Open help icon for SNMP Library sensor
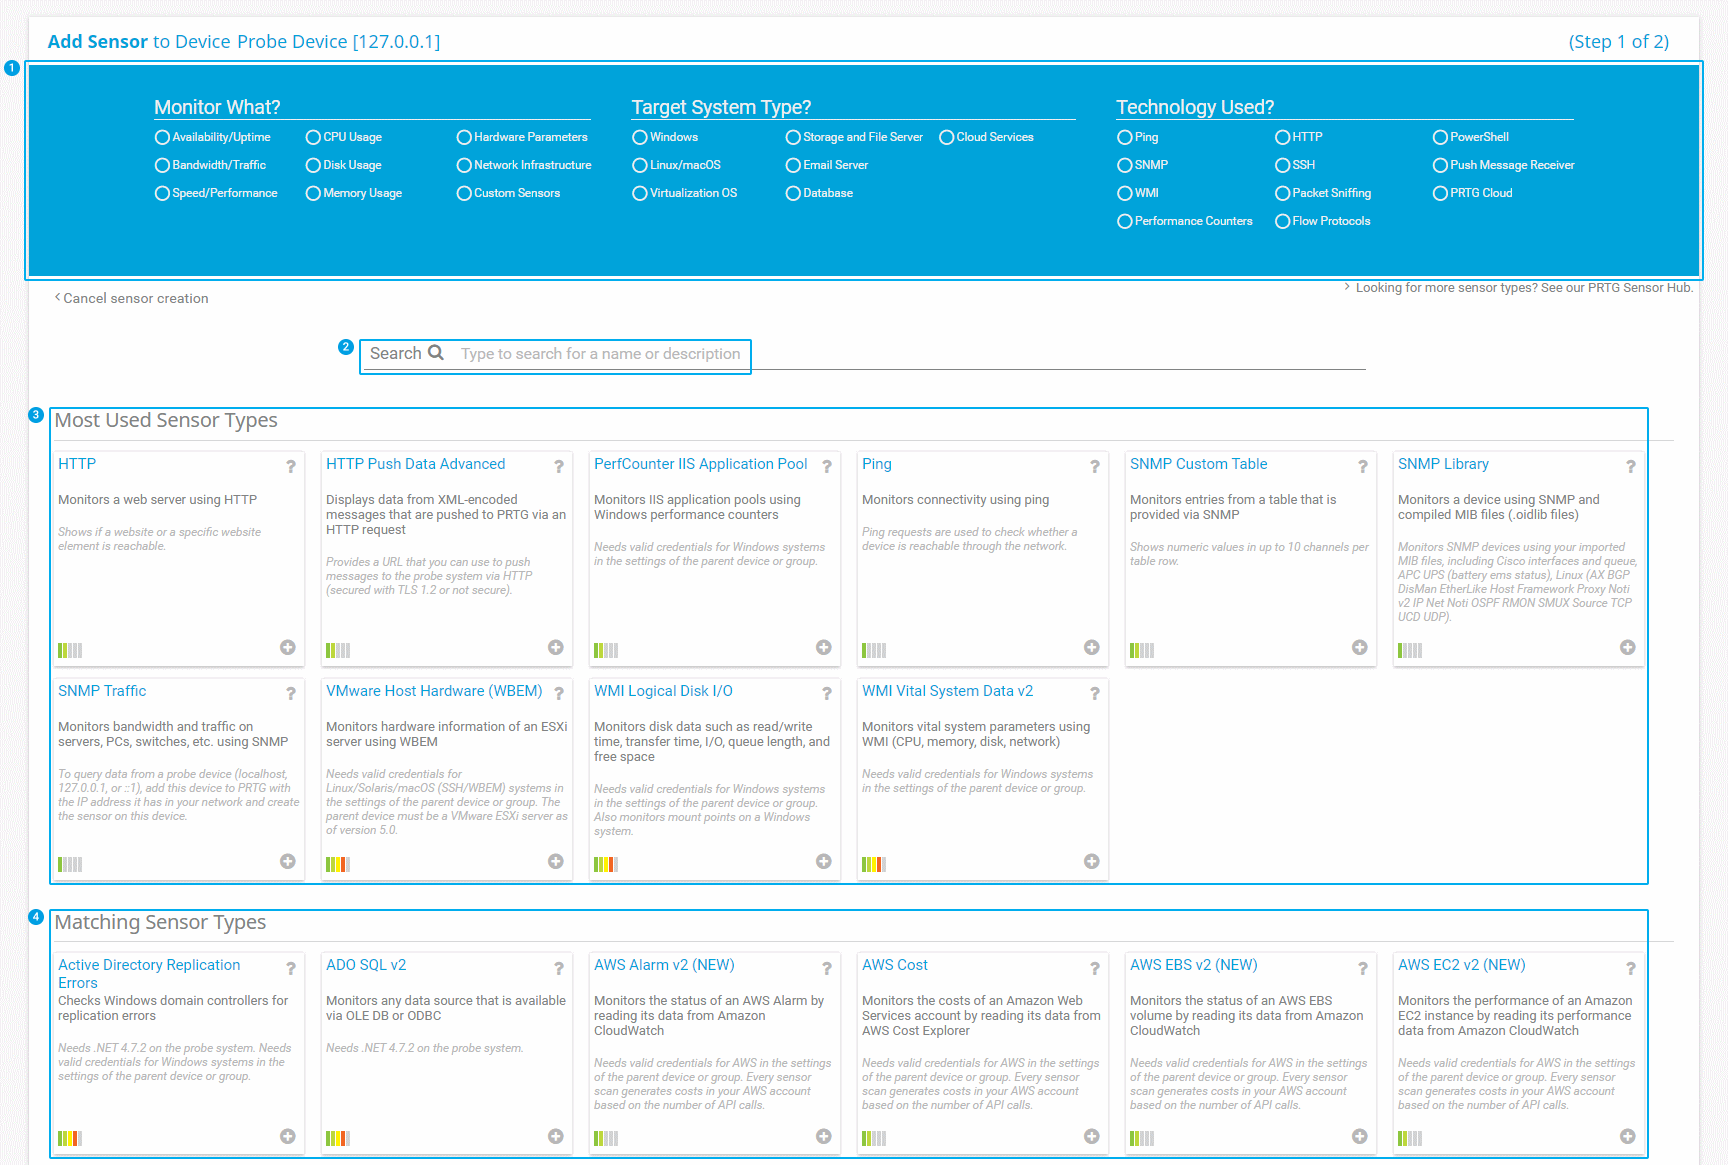 tap(1630, 466)
